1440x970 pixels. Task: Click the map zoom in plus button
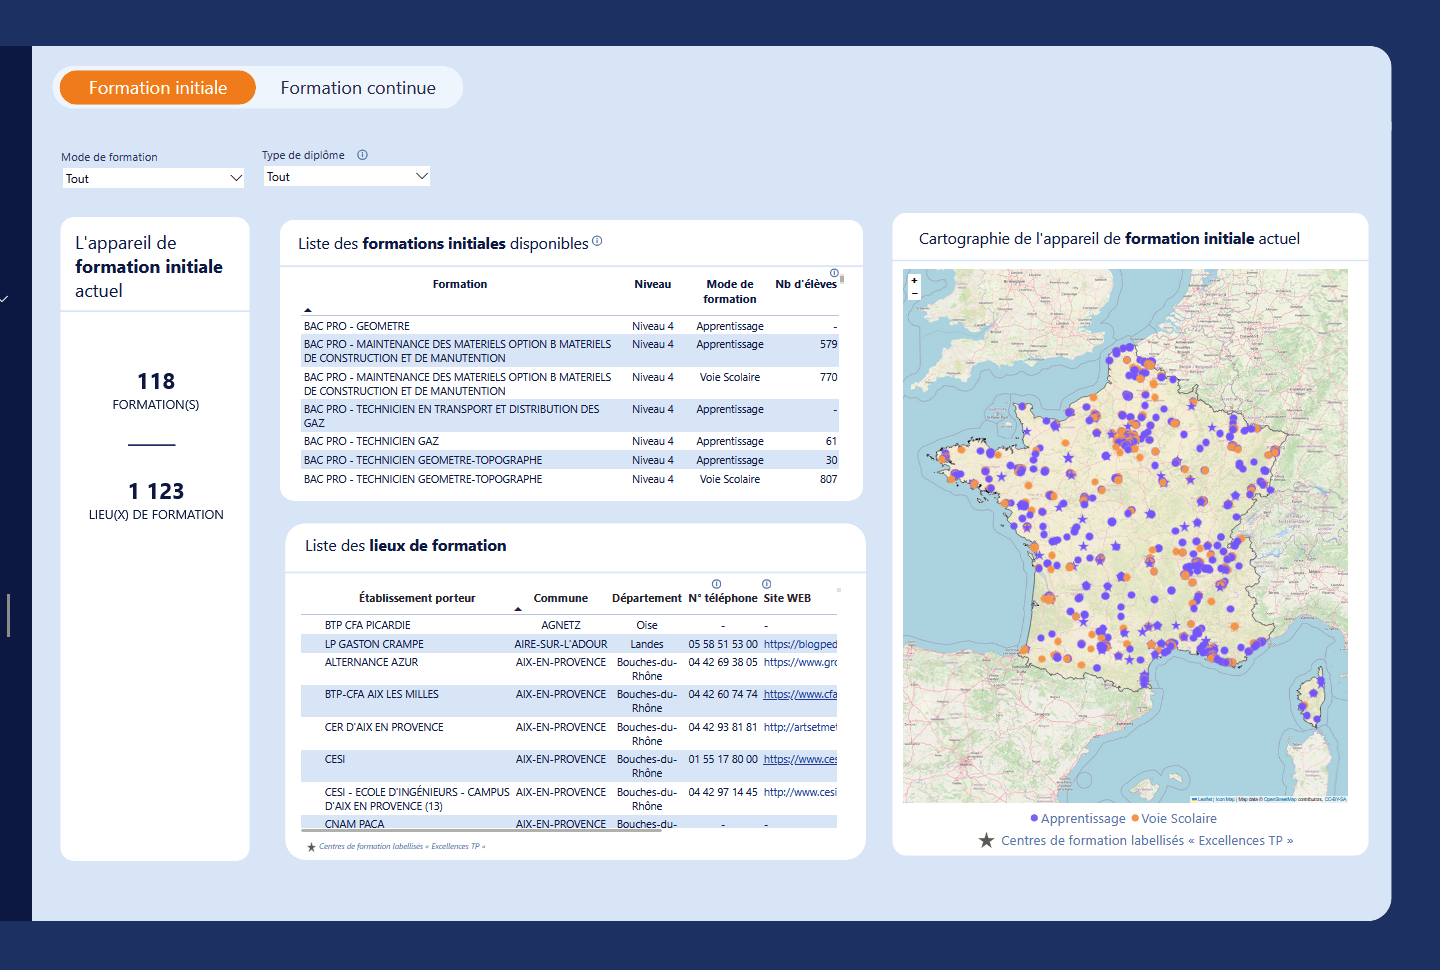914,281
